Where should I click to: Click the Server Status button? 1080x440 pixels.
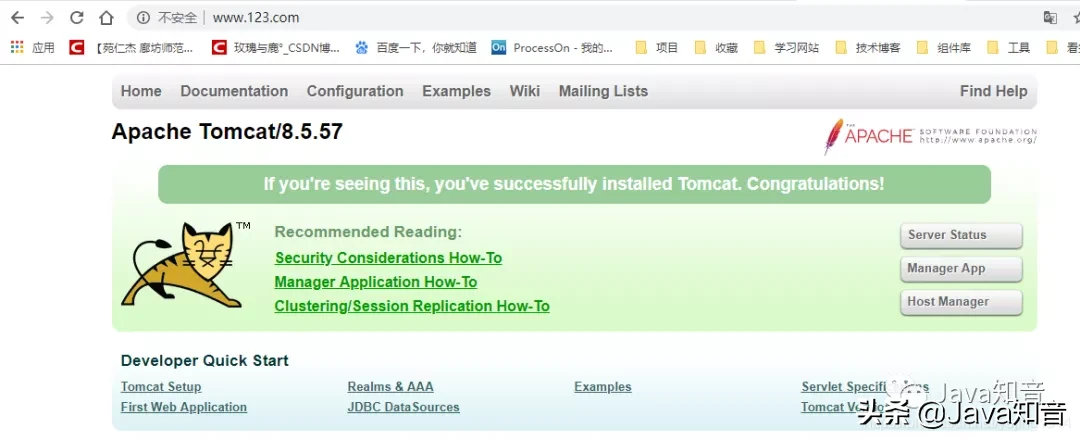click(961, 235)
